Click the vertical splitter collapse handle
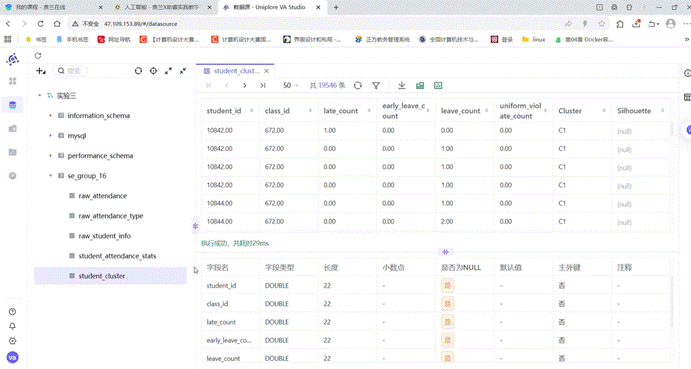This screenshot has height=369, width=691. tap(195, 226)
